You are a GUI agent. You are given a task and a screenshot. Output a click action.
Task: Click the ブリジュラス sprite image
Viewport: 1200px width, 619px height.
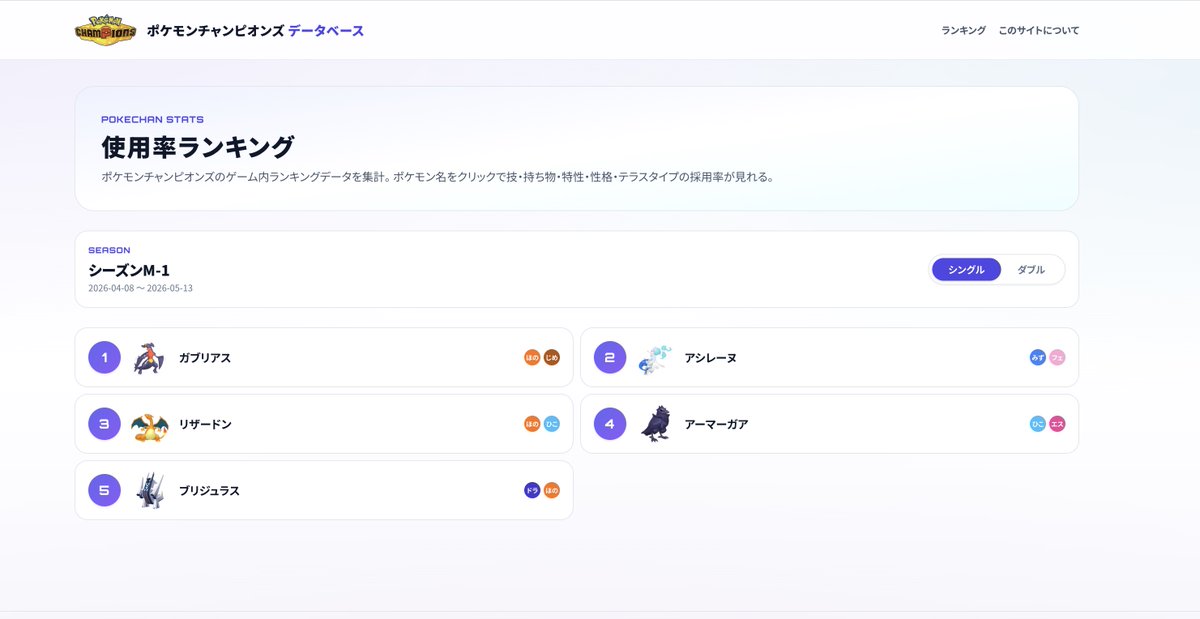[150, 490]
